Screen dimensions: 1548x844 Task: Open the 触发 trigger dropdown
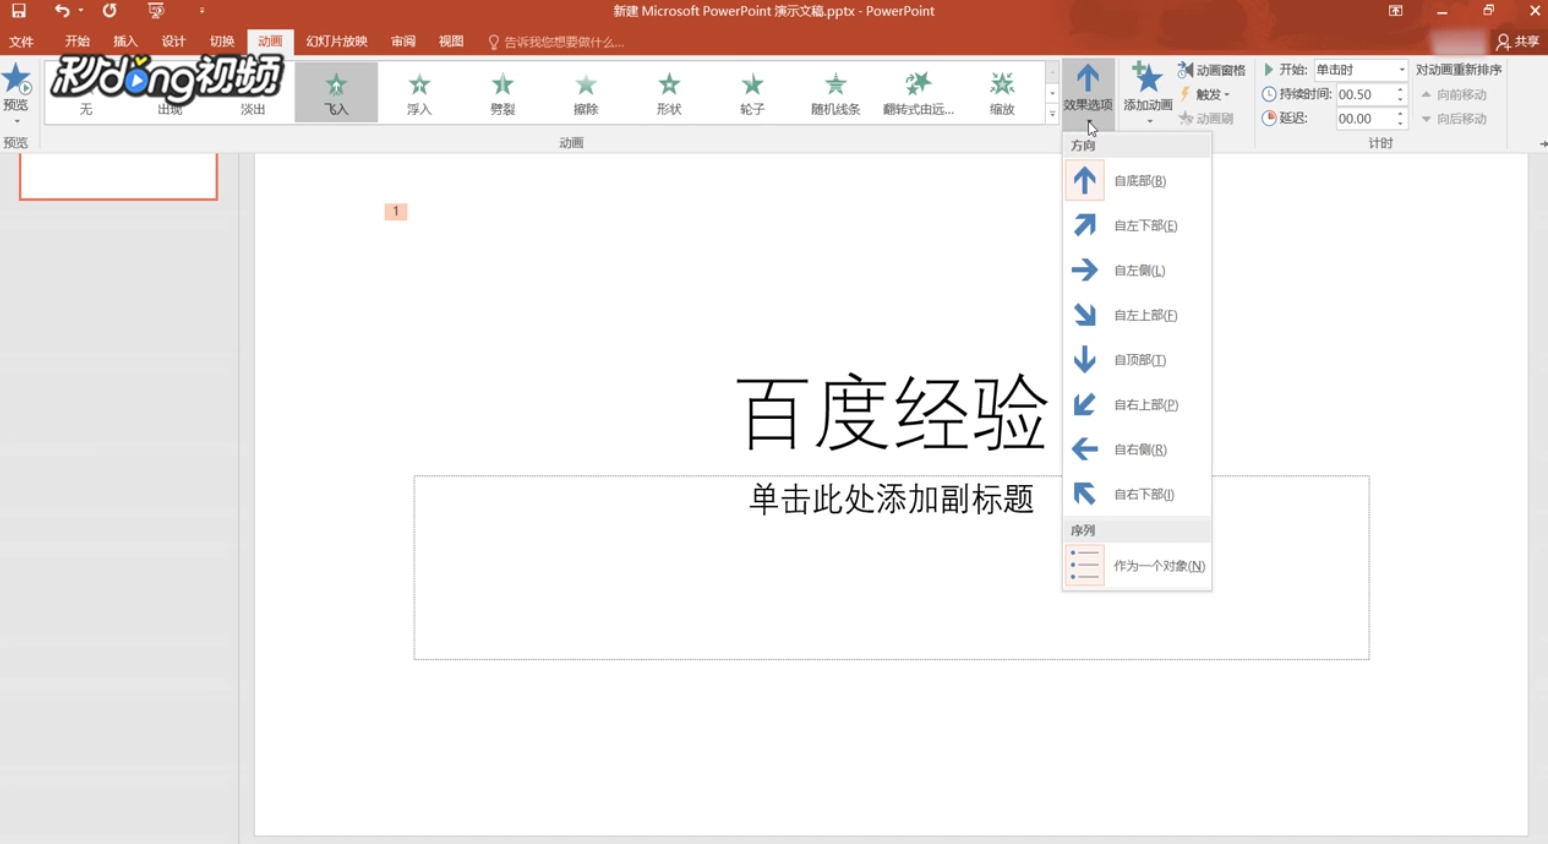(1205, 94)
